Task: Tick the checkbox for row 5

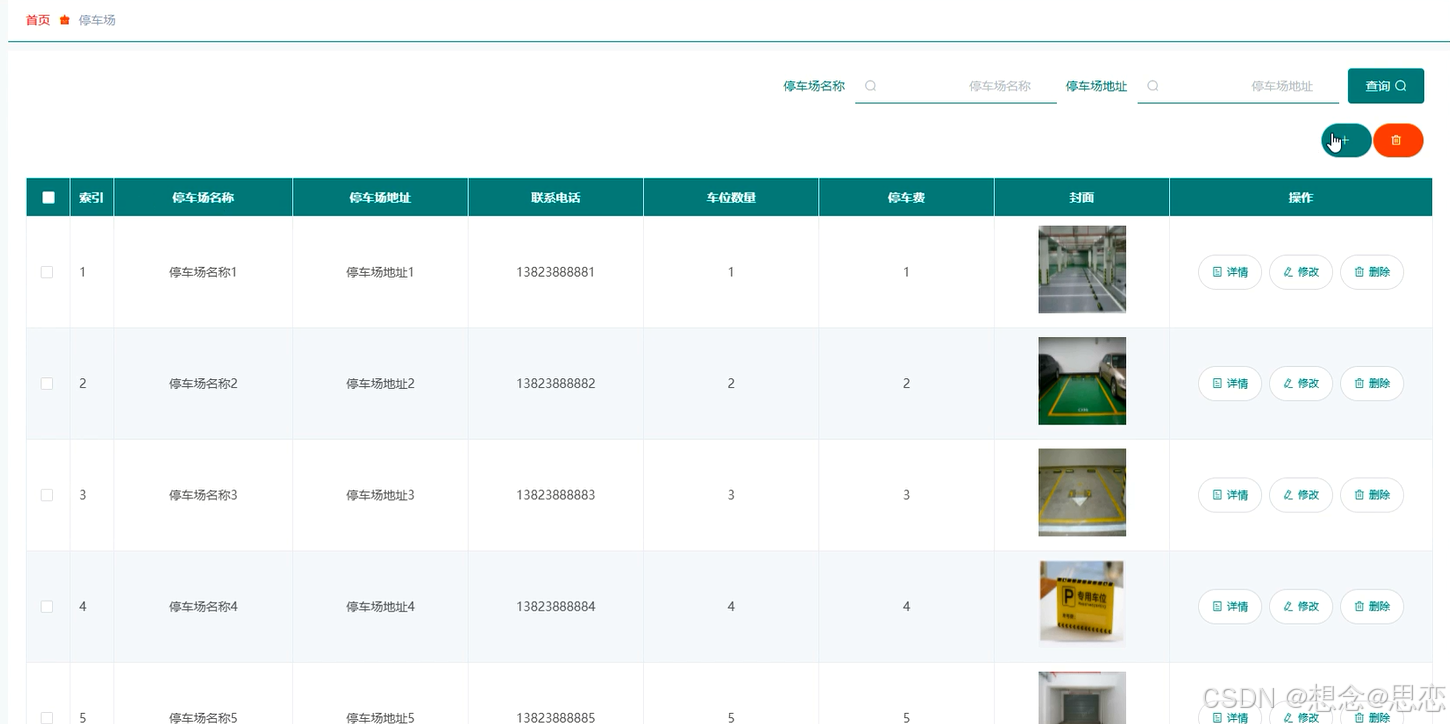Action: click(x=47, y=718)
